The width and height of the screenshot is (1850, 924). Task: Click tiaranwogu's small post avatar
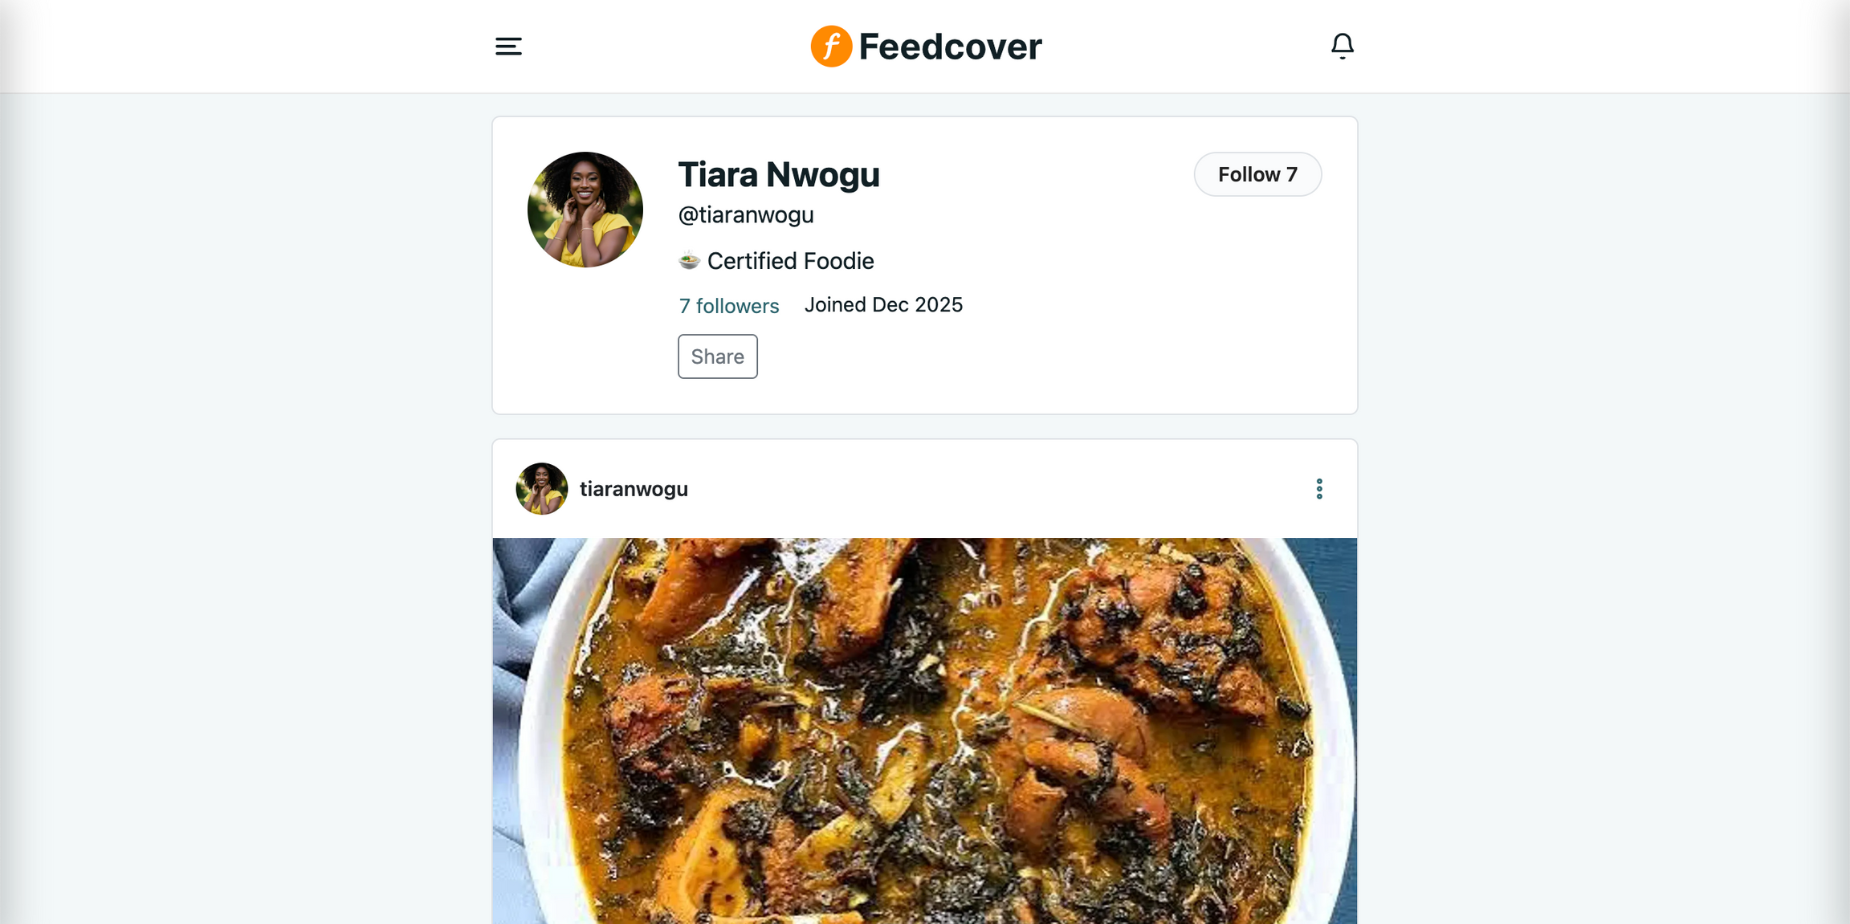(541, 488)
